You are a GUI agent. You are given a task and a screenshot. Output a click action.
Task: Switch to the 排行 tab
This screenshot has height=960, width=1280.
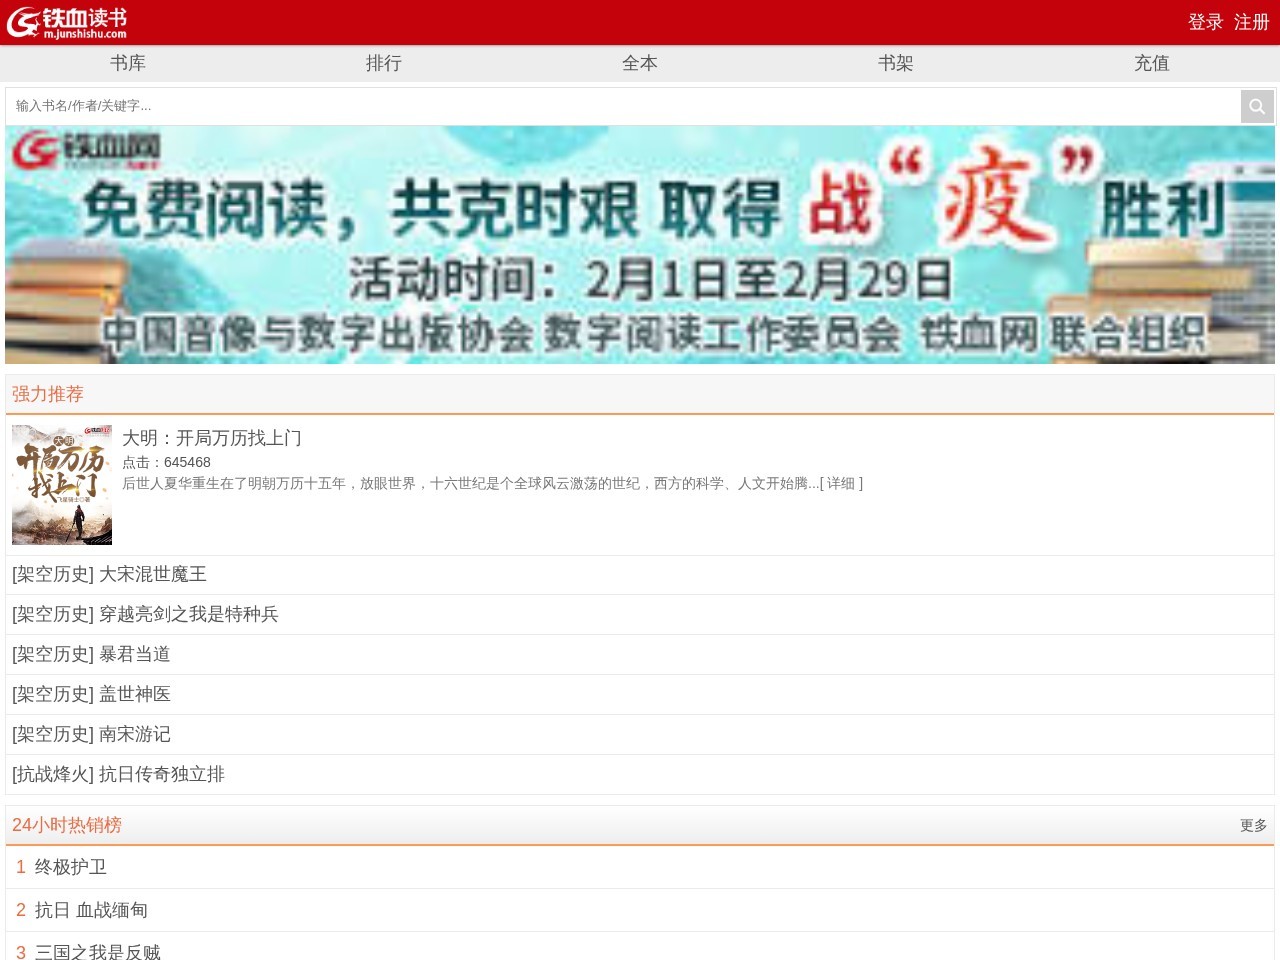(385, 63)
